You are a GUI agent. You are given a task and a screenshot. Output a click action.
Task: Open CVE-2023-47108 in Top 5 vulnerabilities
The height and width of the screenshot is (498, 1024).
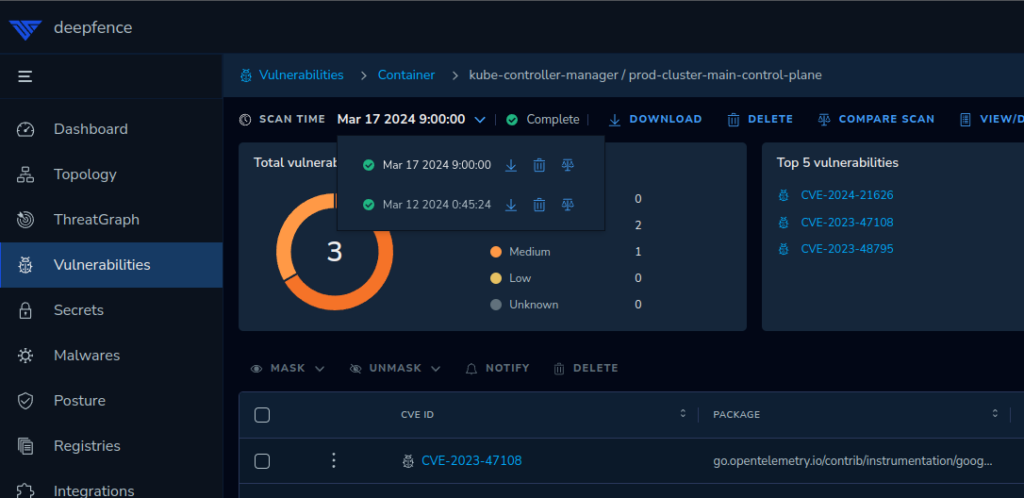click(x=847, y=222)
